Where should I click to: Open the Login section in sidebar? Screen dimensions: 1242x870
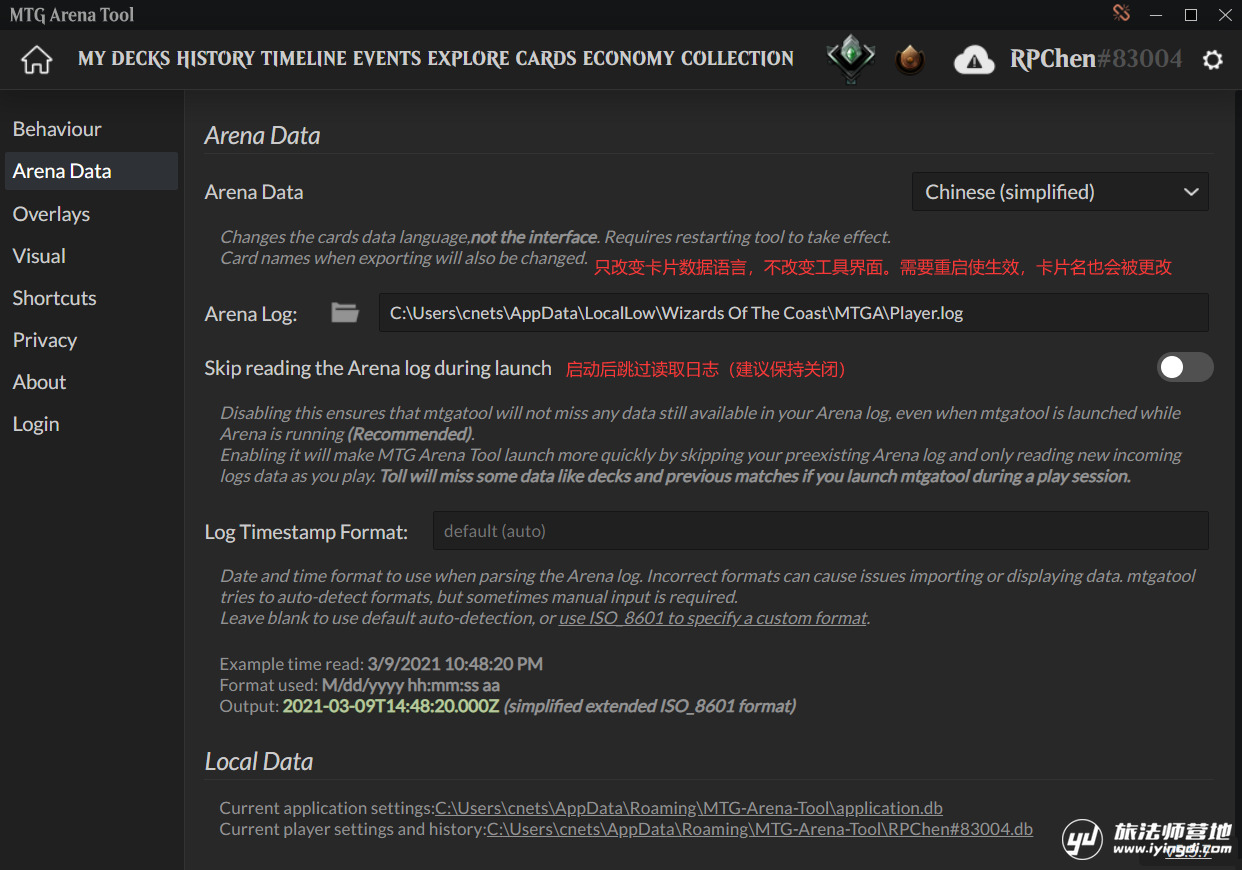click(x=91, y=424)
